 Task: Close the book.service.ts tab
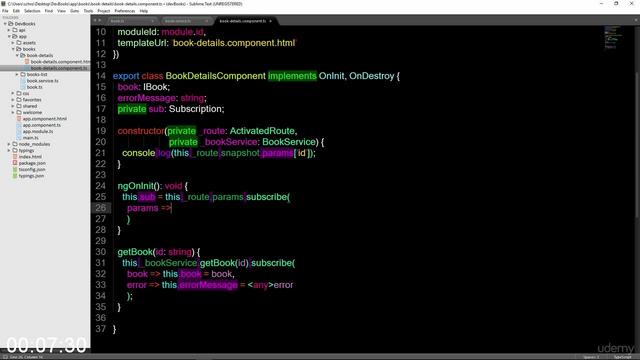(206, 21)
